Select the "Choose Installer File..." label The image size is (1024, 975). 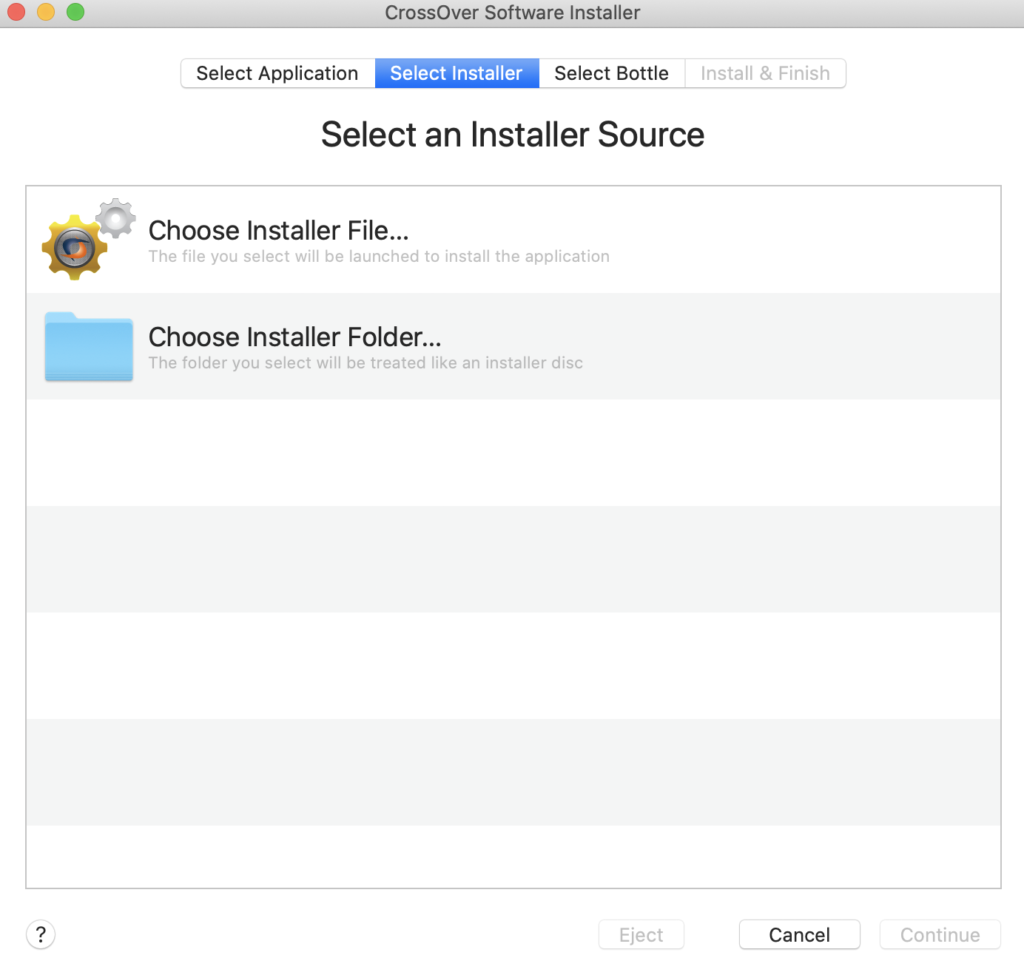279,230
